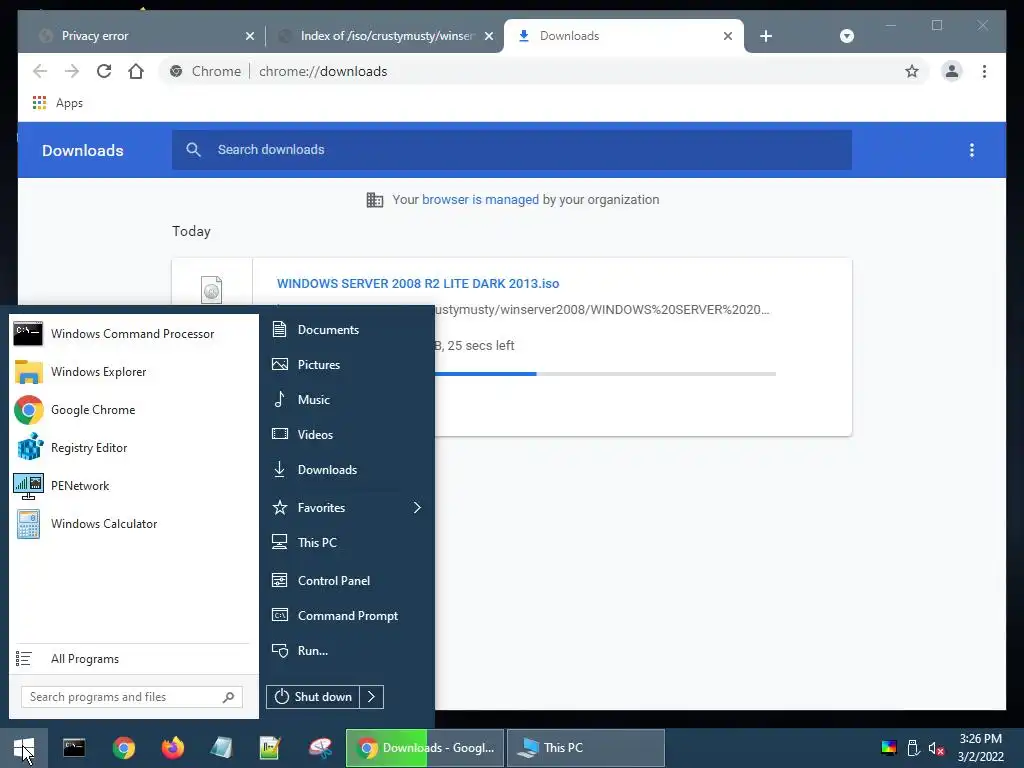Close the Index of /iso tab

488,36
